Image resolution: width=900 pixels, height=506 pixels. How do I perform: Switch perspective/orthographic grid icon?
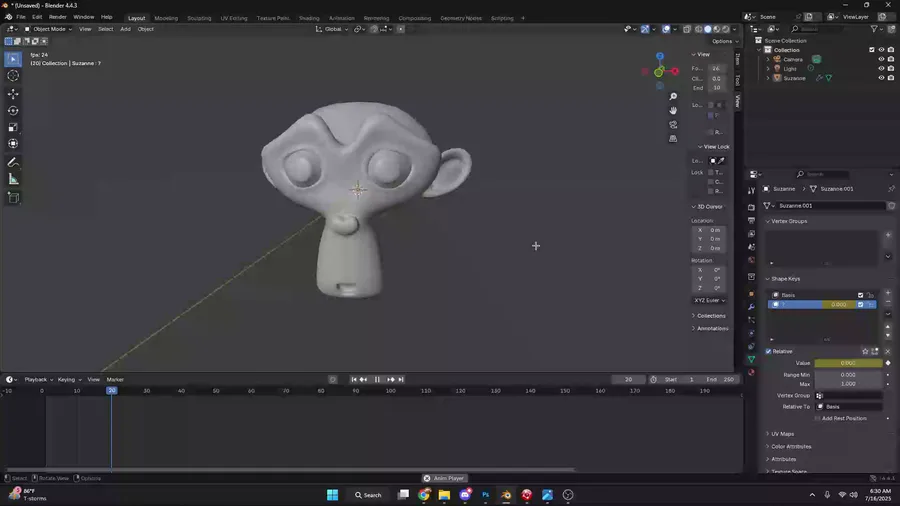click(x=673, y=138)
